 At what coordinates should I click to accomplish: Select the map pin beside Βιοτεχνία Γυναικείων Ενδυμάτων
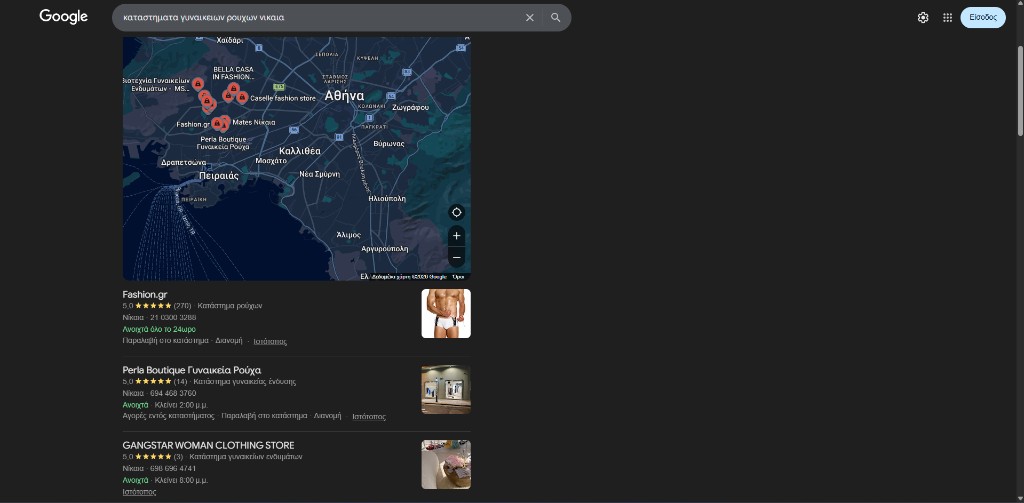point(198,84)
